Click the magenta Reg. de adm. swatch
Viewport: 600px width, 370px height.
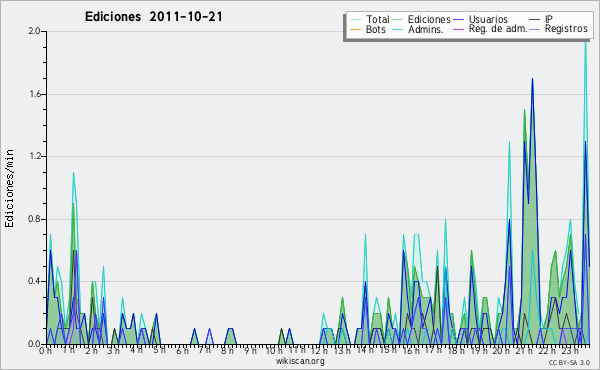coord(458,29)
